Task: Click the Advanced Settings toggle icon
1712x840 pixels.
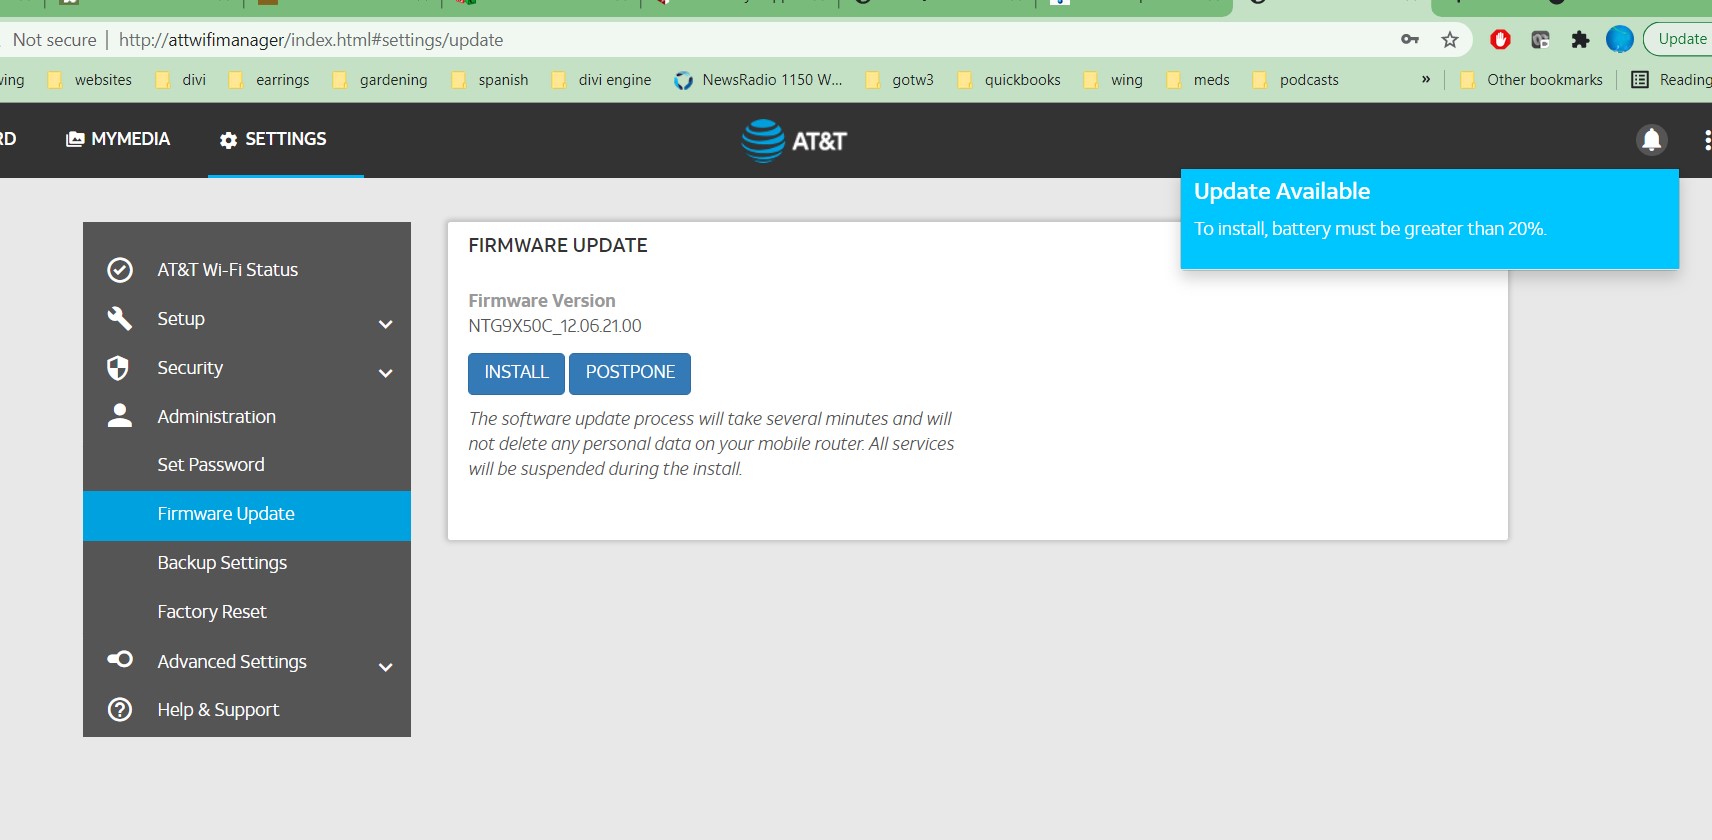Action: 120,659
